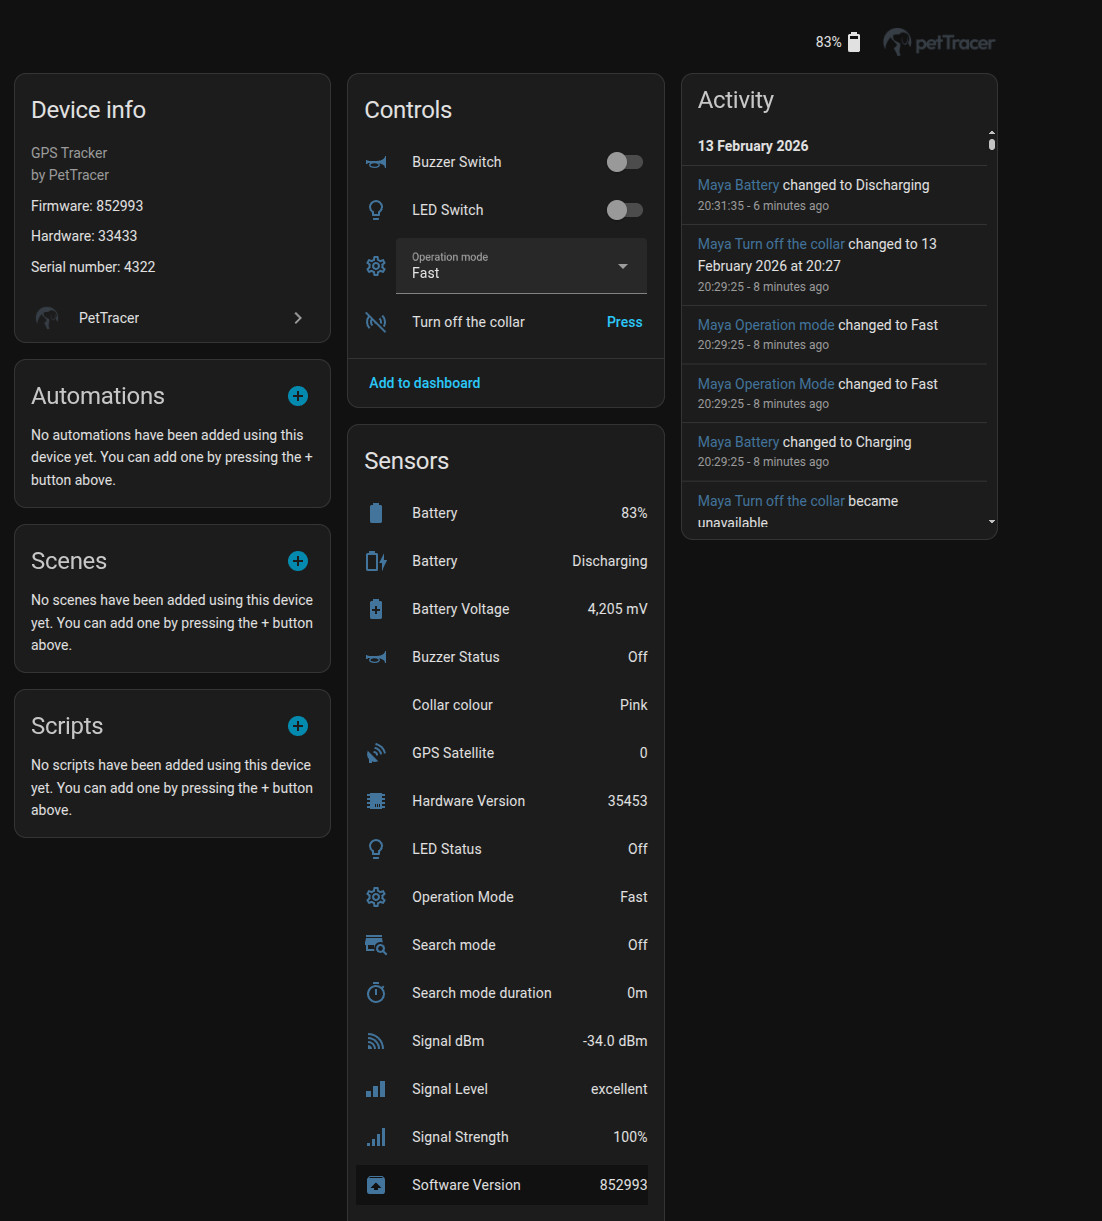Turn on the Buzzer Switch toggle
This screenshot has height=1221, width=1102.
tap(625, 162)
